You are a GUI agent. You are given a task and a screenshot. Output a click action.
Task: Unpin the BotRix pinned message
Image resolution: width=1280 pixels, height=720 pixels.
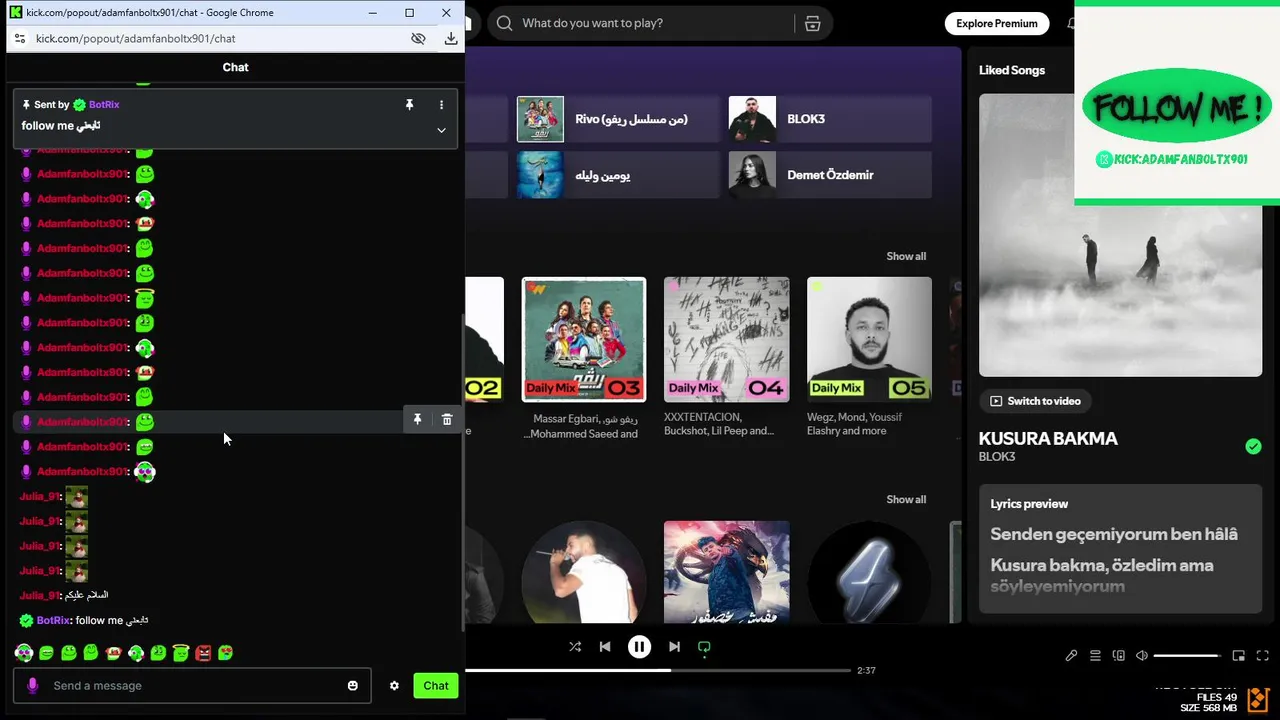(409, 104)
